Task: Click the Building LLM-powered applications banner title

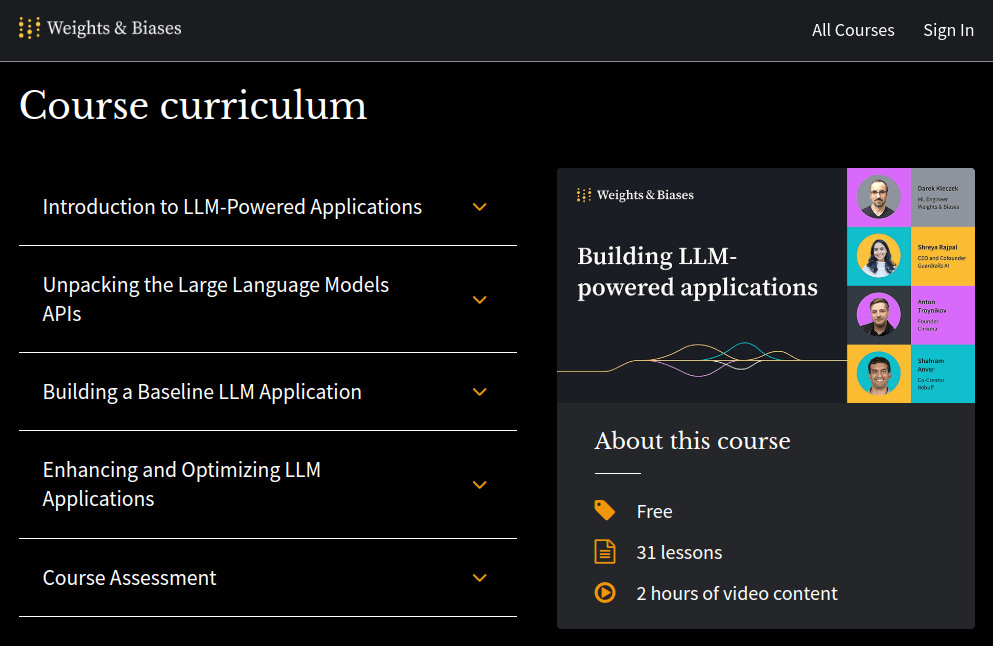Action: click(x=697, y=272)
